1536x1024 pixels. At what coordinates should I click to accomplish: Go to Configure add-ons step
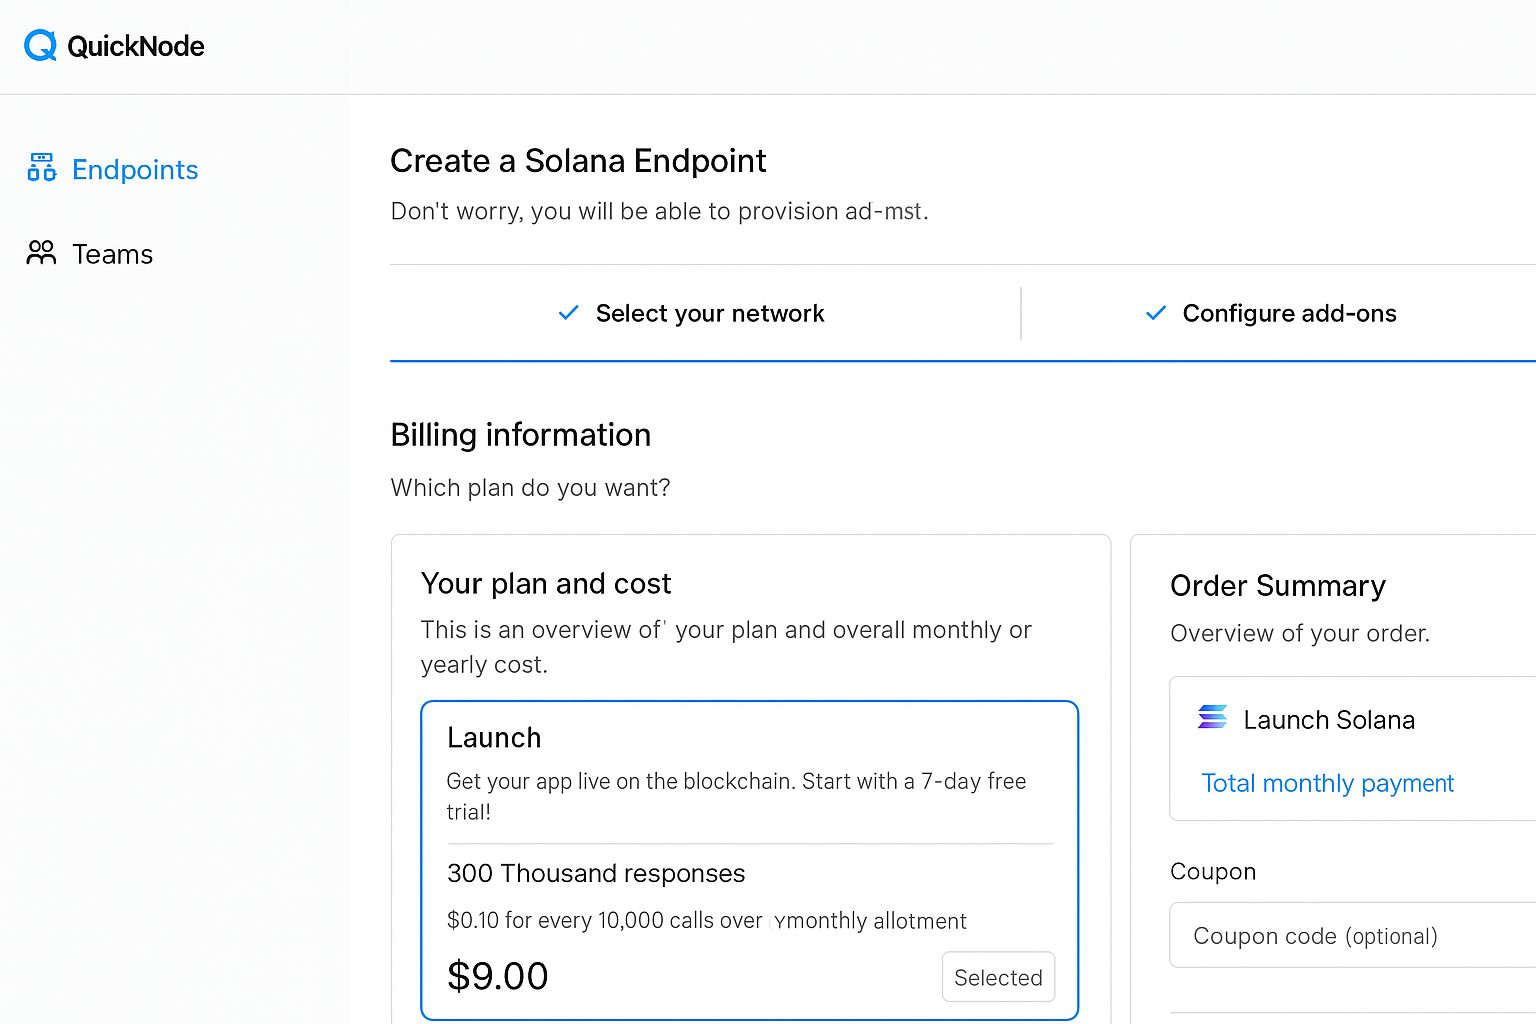(1288, 313)
